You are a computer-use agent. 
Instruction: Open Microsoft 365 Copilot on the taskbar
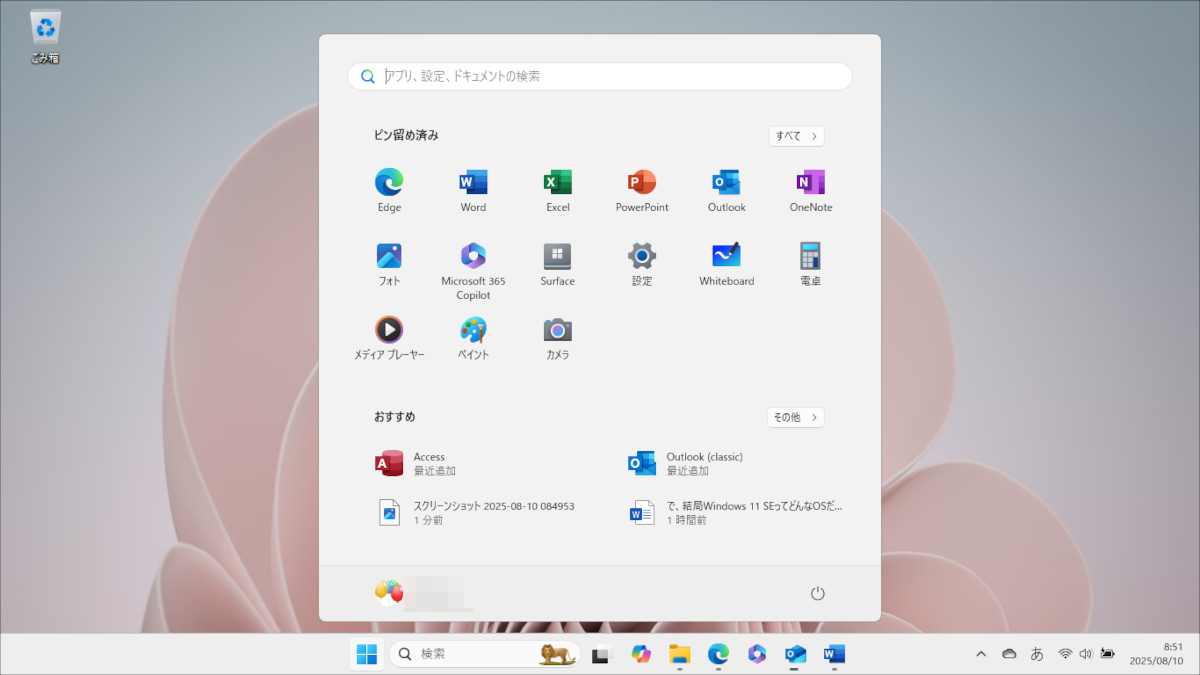point(757,654)
